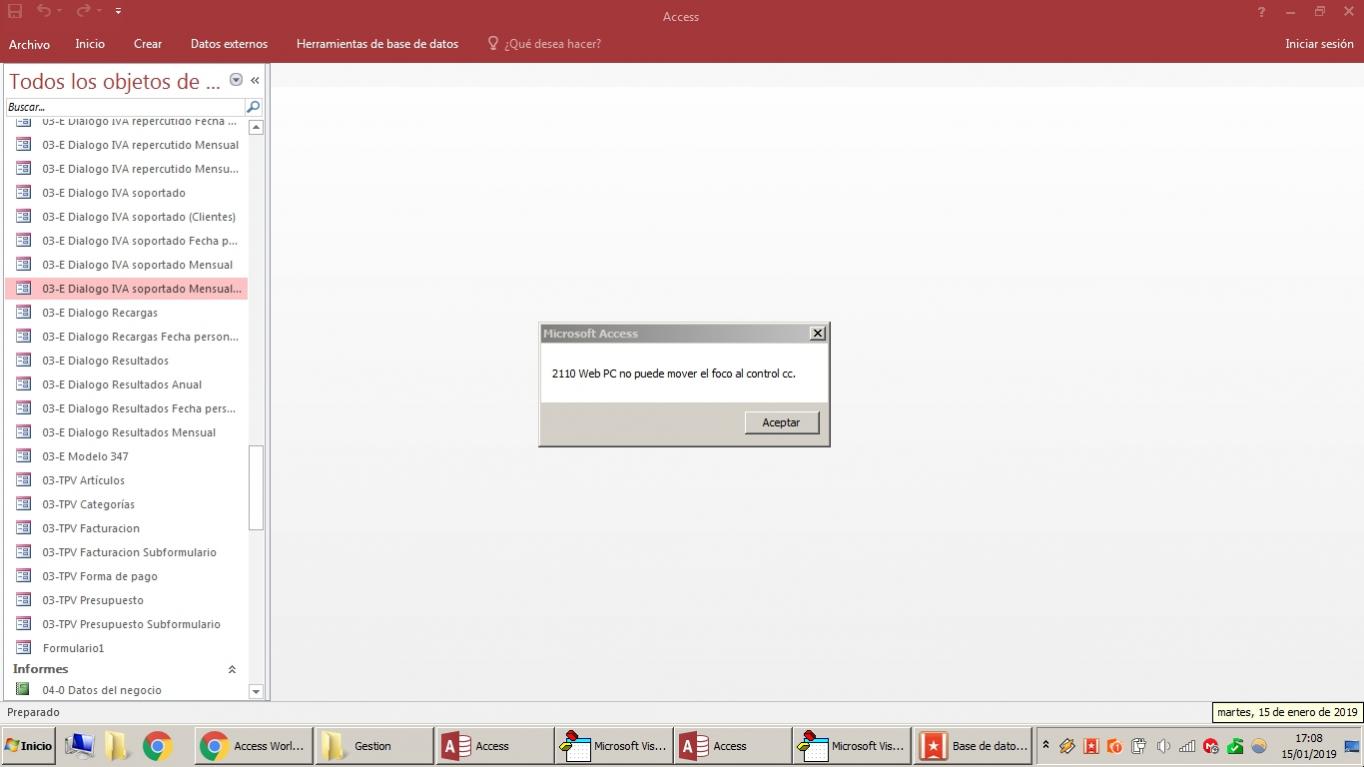The width and height of the screenshot is (1364, 767).
Task: Click the form icon beside 03-TPV Artículos
Action: click(x=24, y=480)
